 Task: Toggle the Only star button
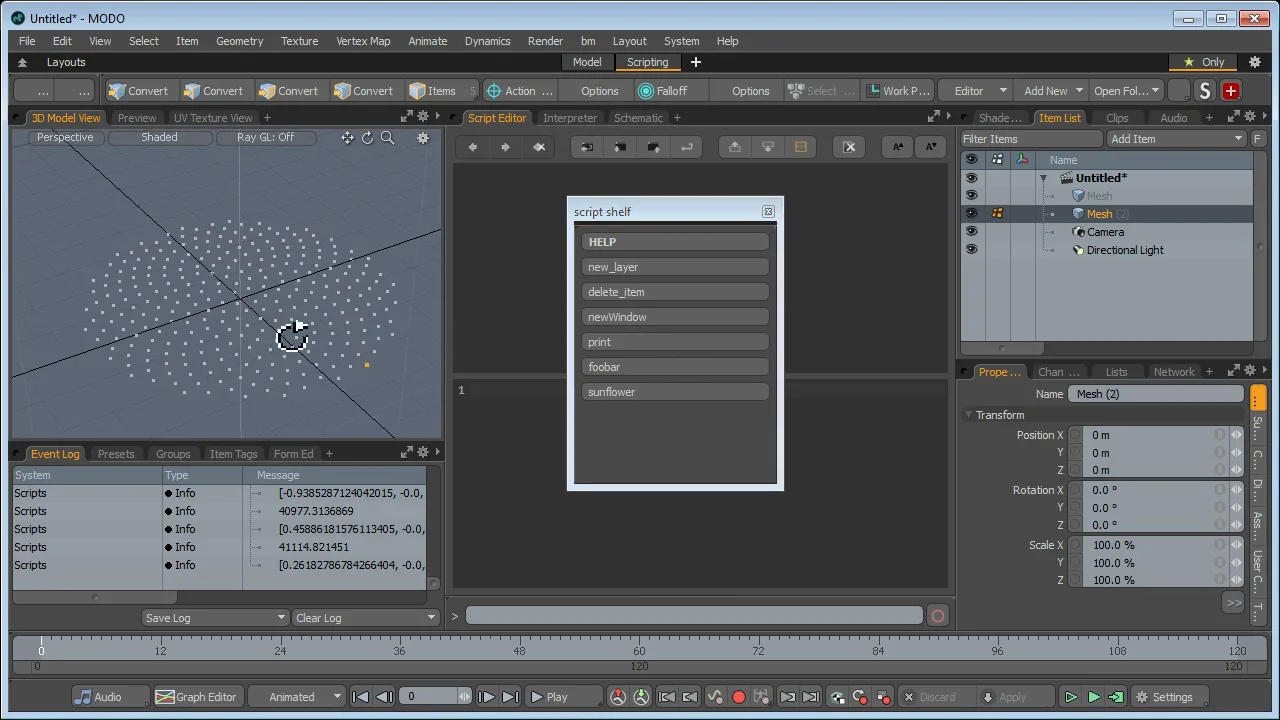[1203, 62]
